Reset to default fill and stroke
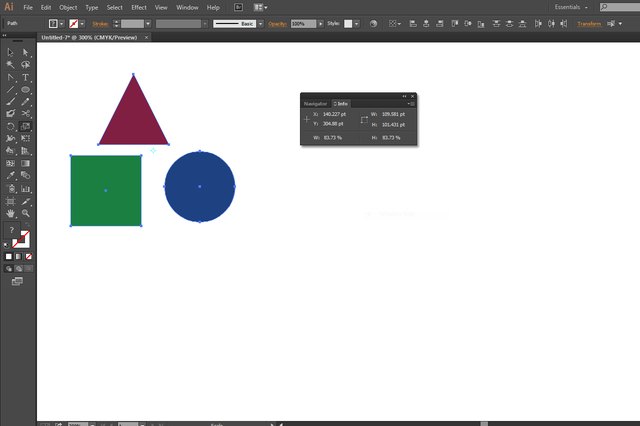 pos(6,245)
